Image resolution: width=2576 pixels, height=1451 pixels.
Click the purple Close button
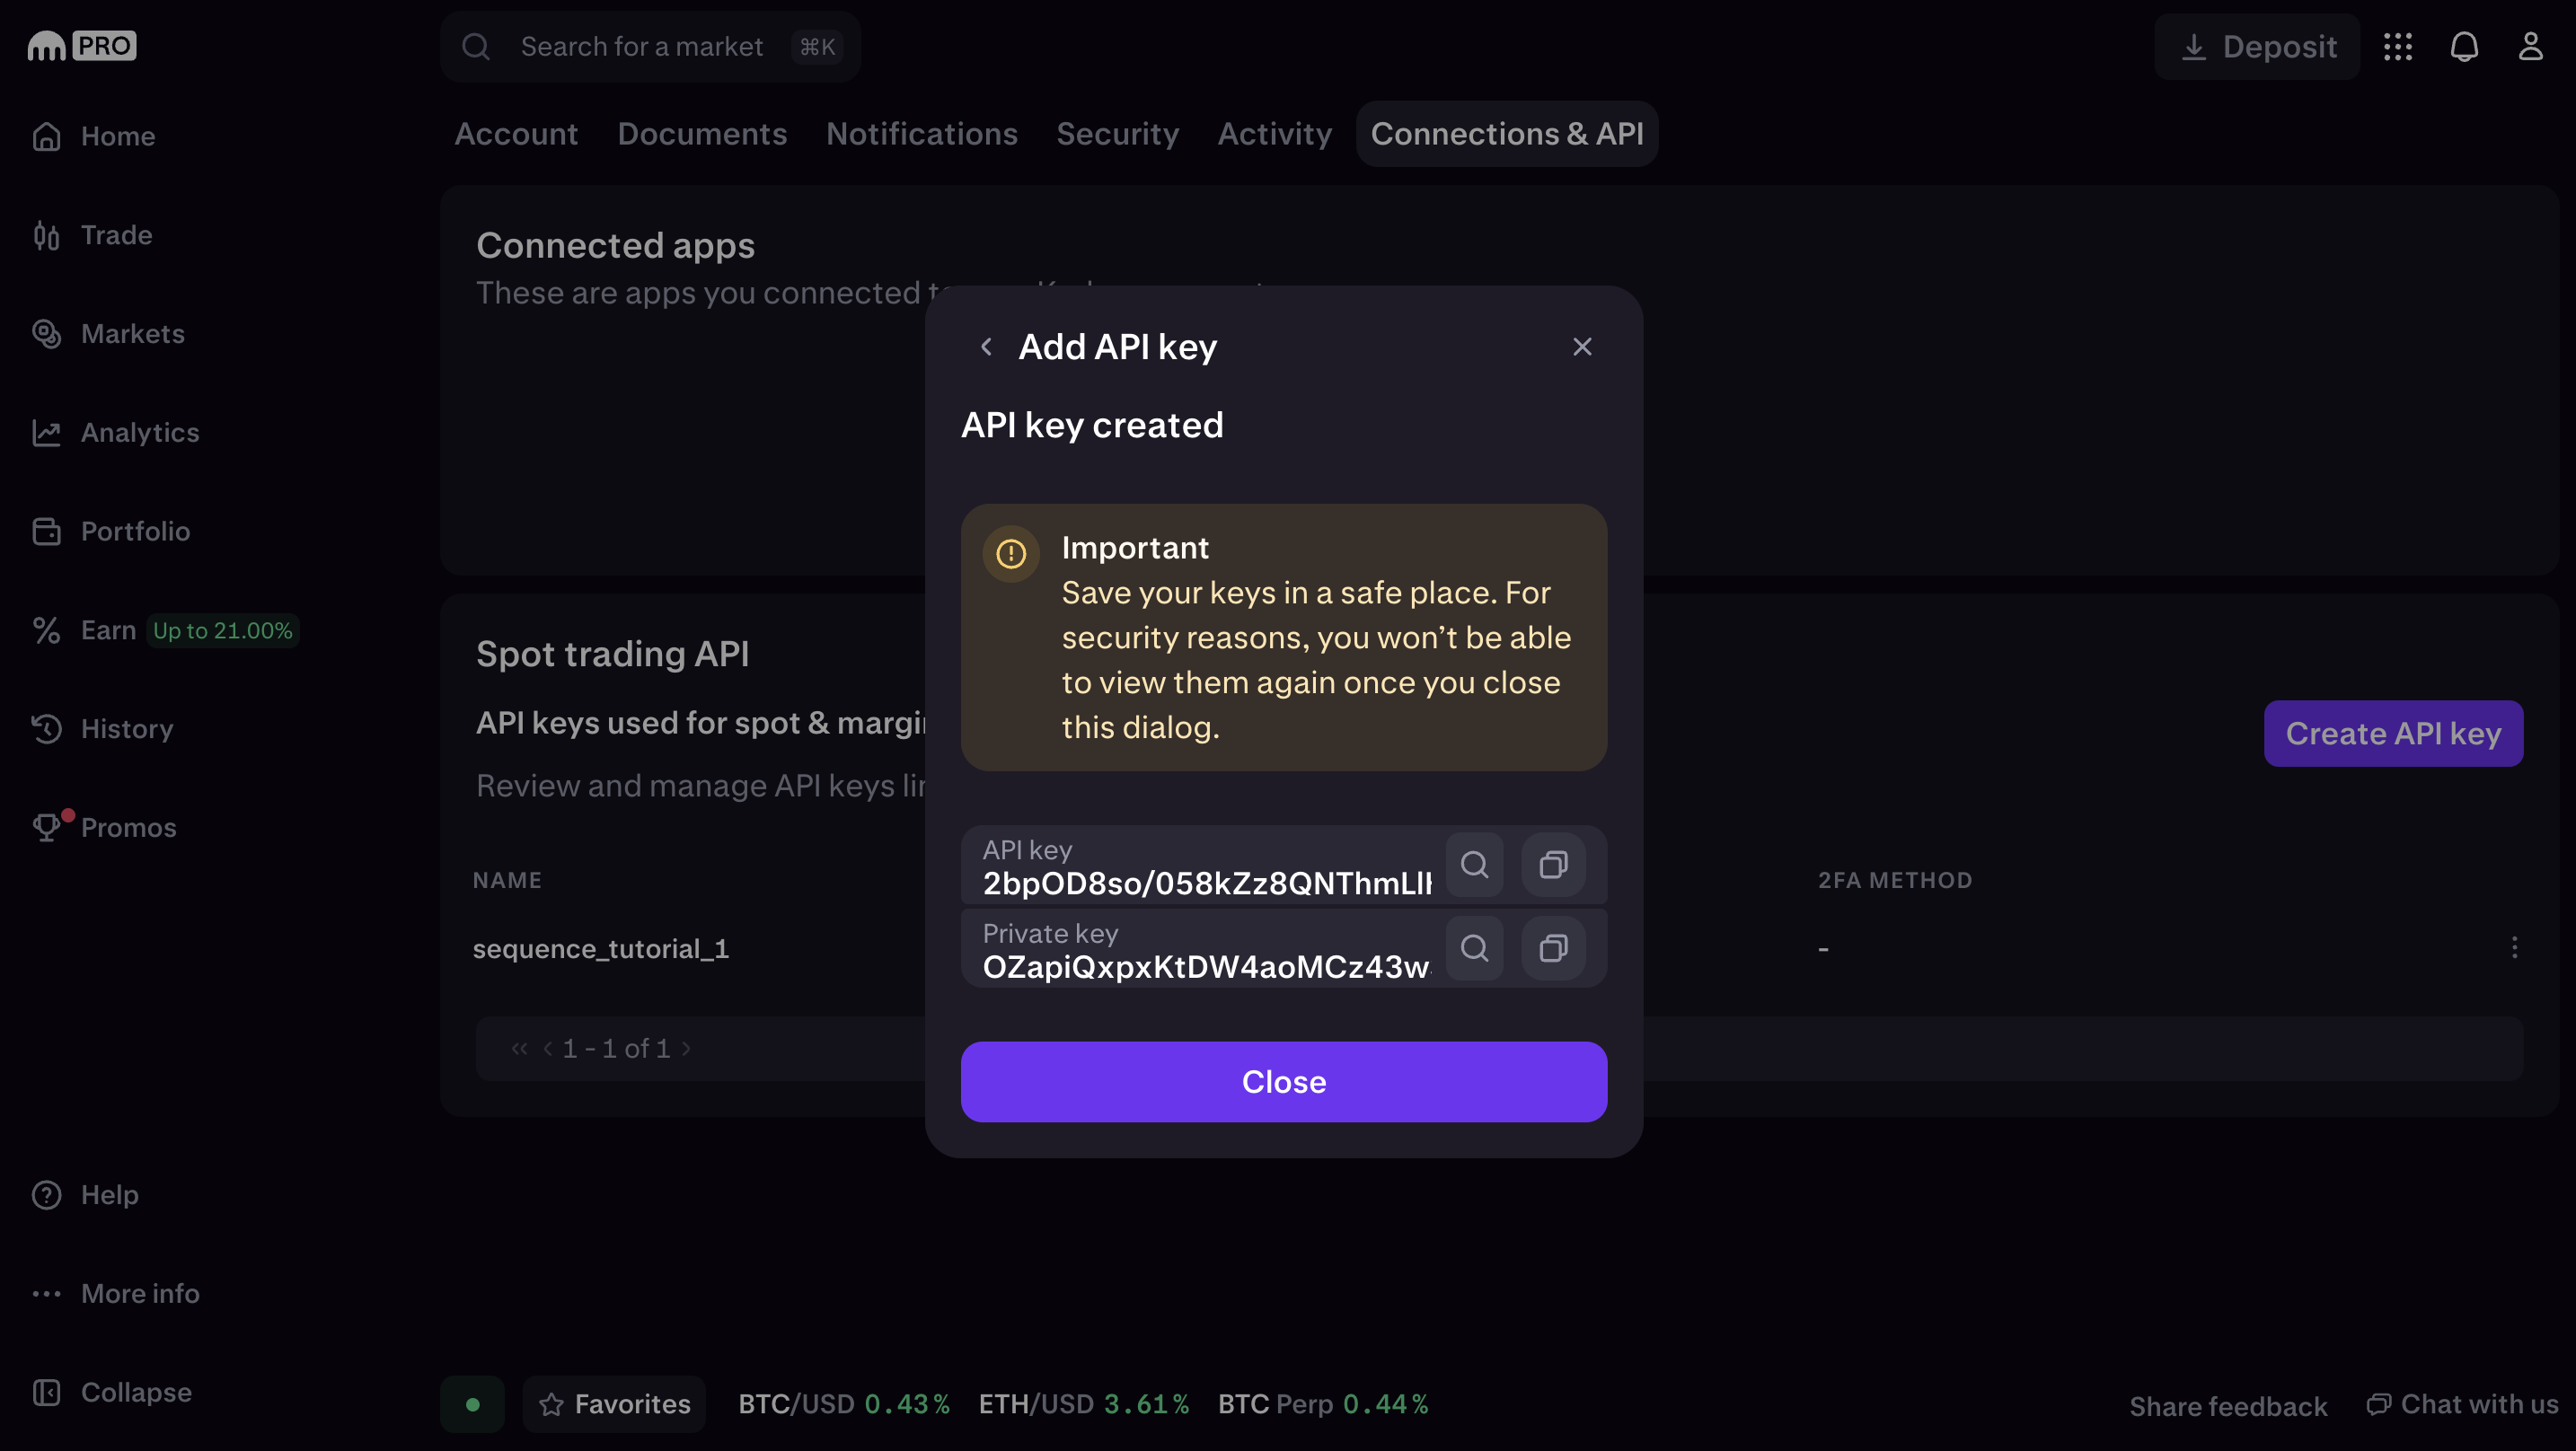[1284, 1082]
